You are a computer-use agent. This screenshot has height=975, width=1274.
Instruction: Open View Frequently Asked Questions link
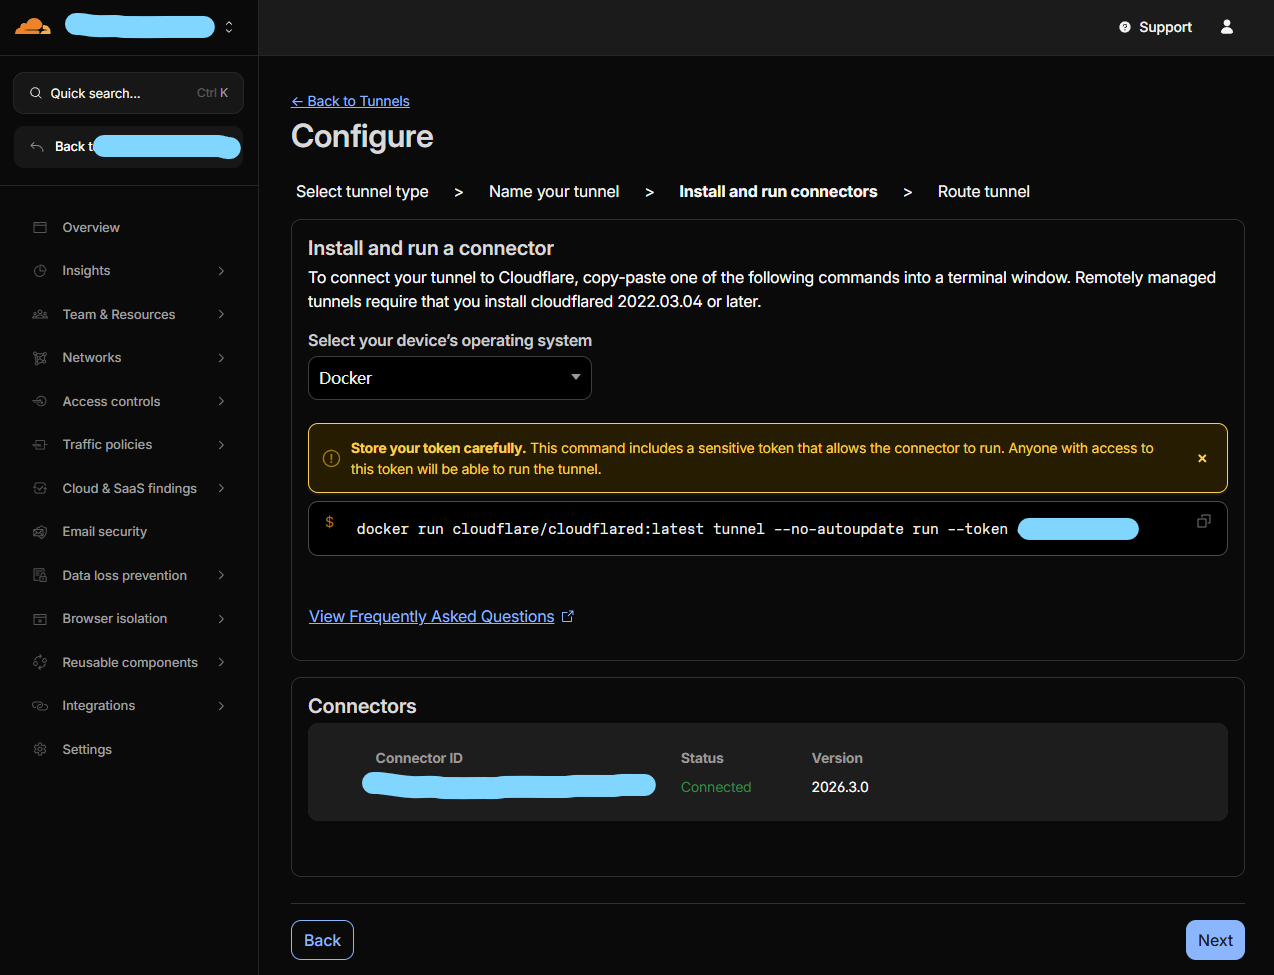coord(432,617)
